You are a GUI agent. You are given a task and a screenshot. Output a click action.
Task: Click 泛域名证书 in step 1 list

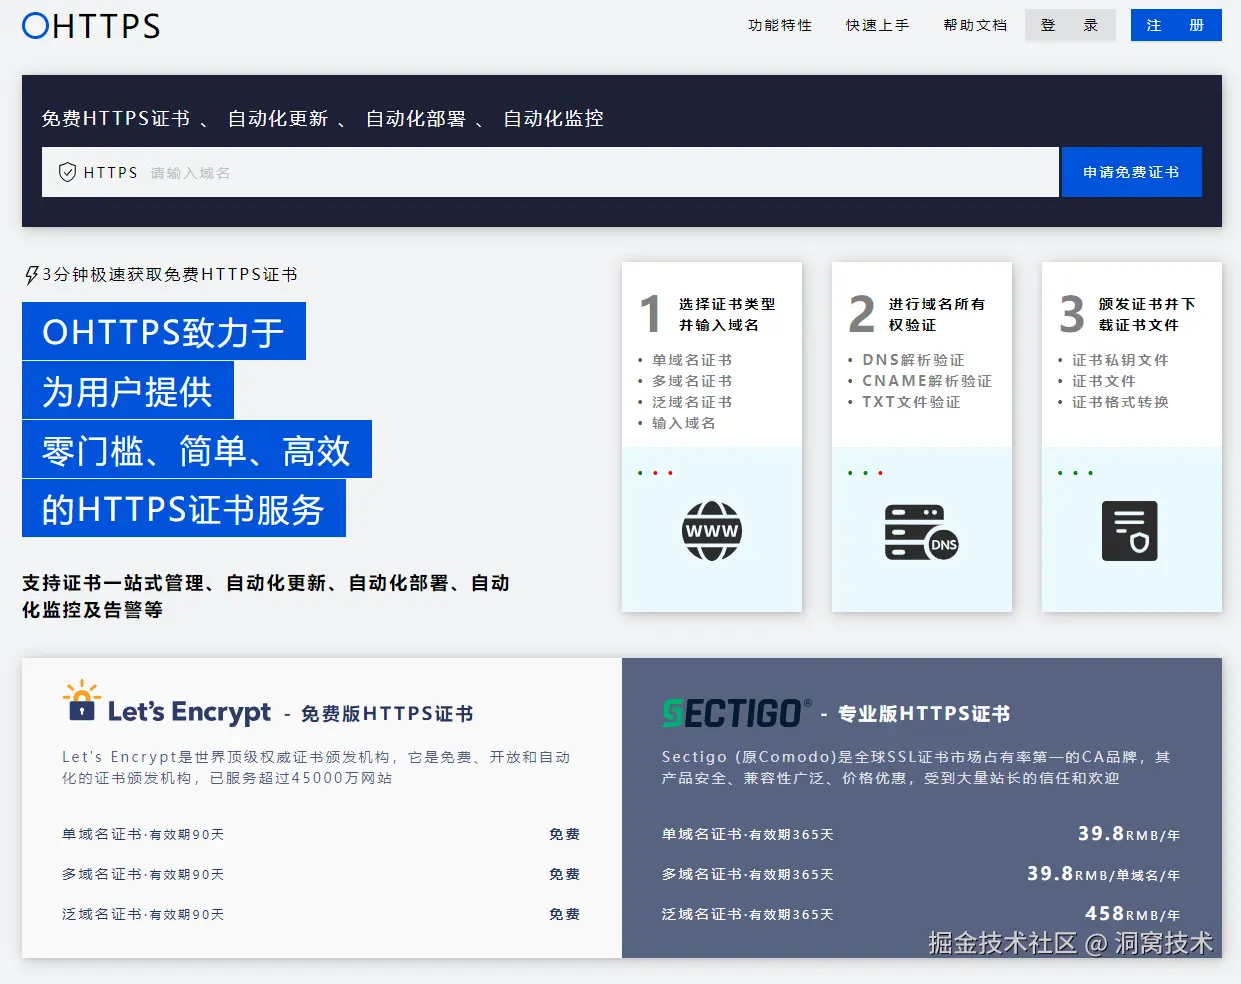pyautogui.click(x=692, y=402)
